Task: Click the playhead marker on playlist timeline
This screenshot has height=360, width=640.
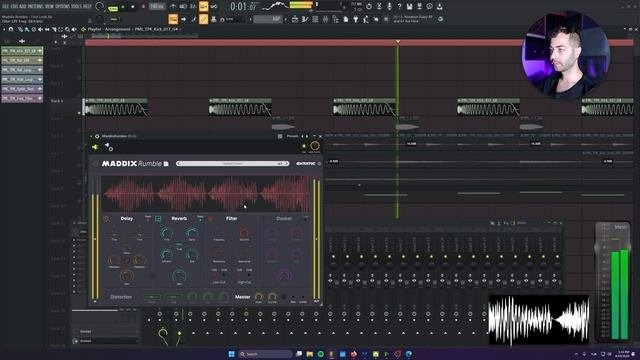Action: pos(398,42)
